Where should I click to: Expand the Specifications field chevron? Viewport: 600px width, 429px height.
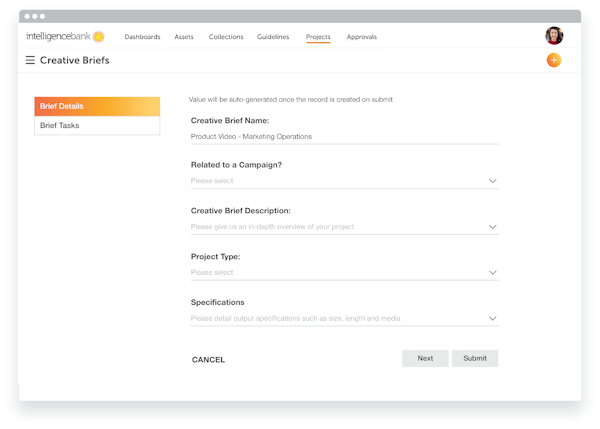coord(492,319)
